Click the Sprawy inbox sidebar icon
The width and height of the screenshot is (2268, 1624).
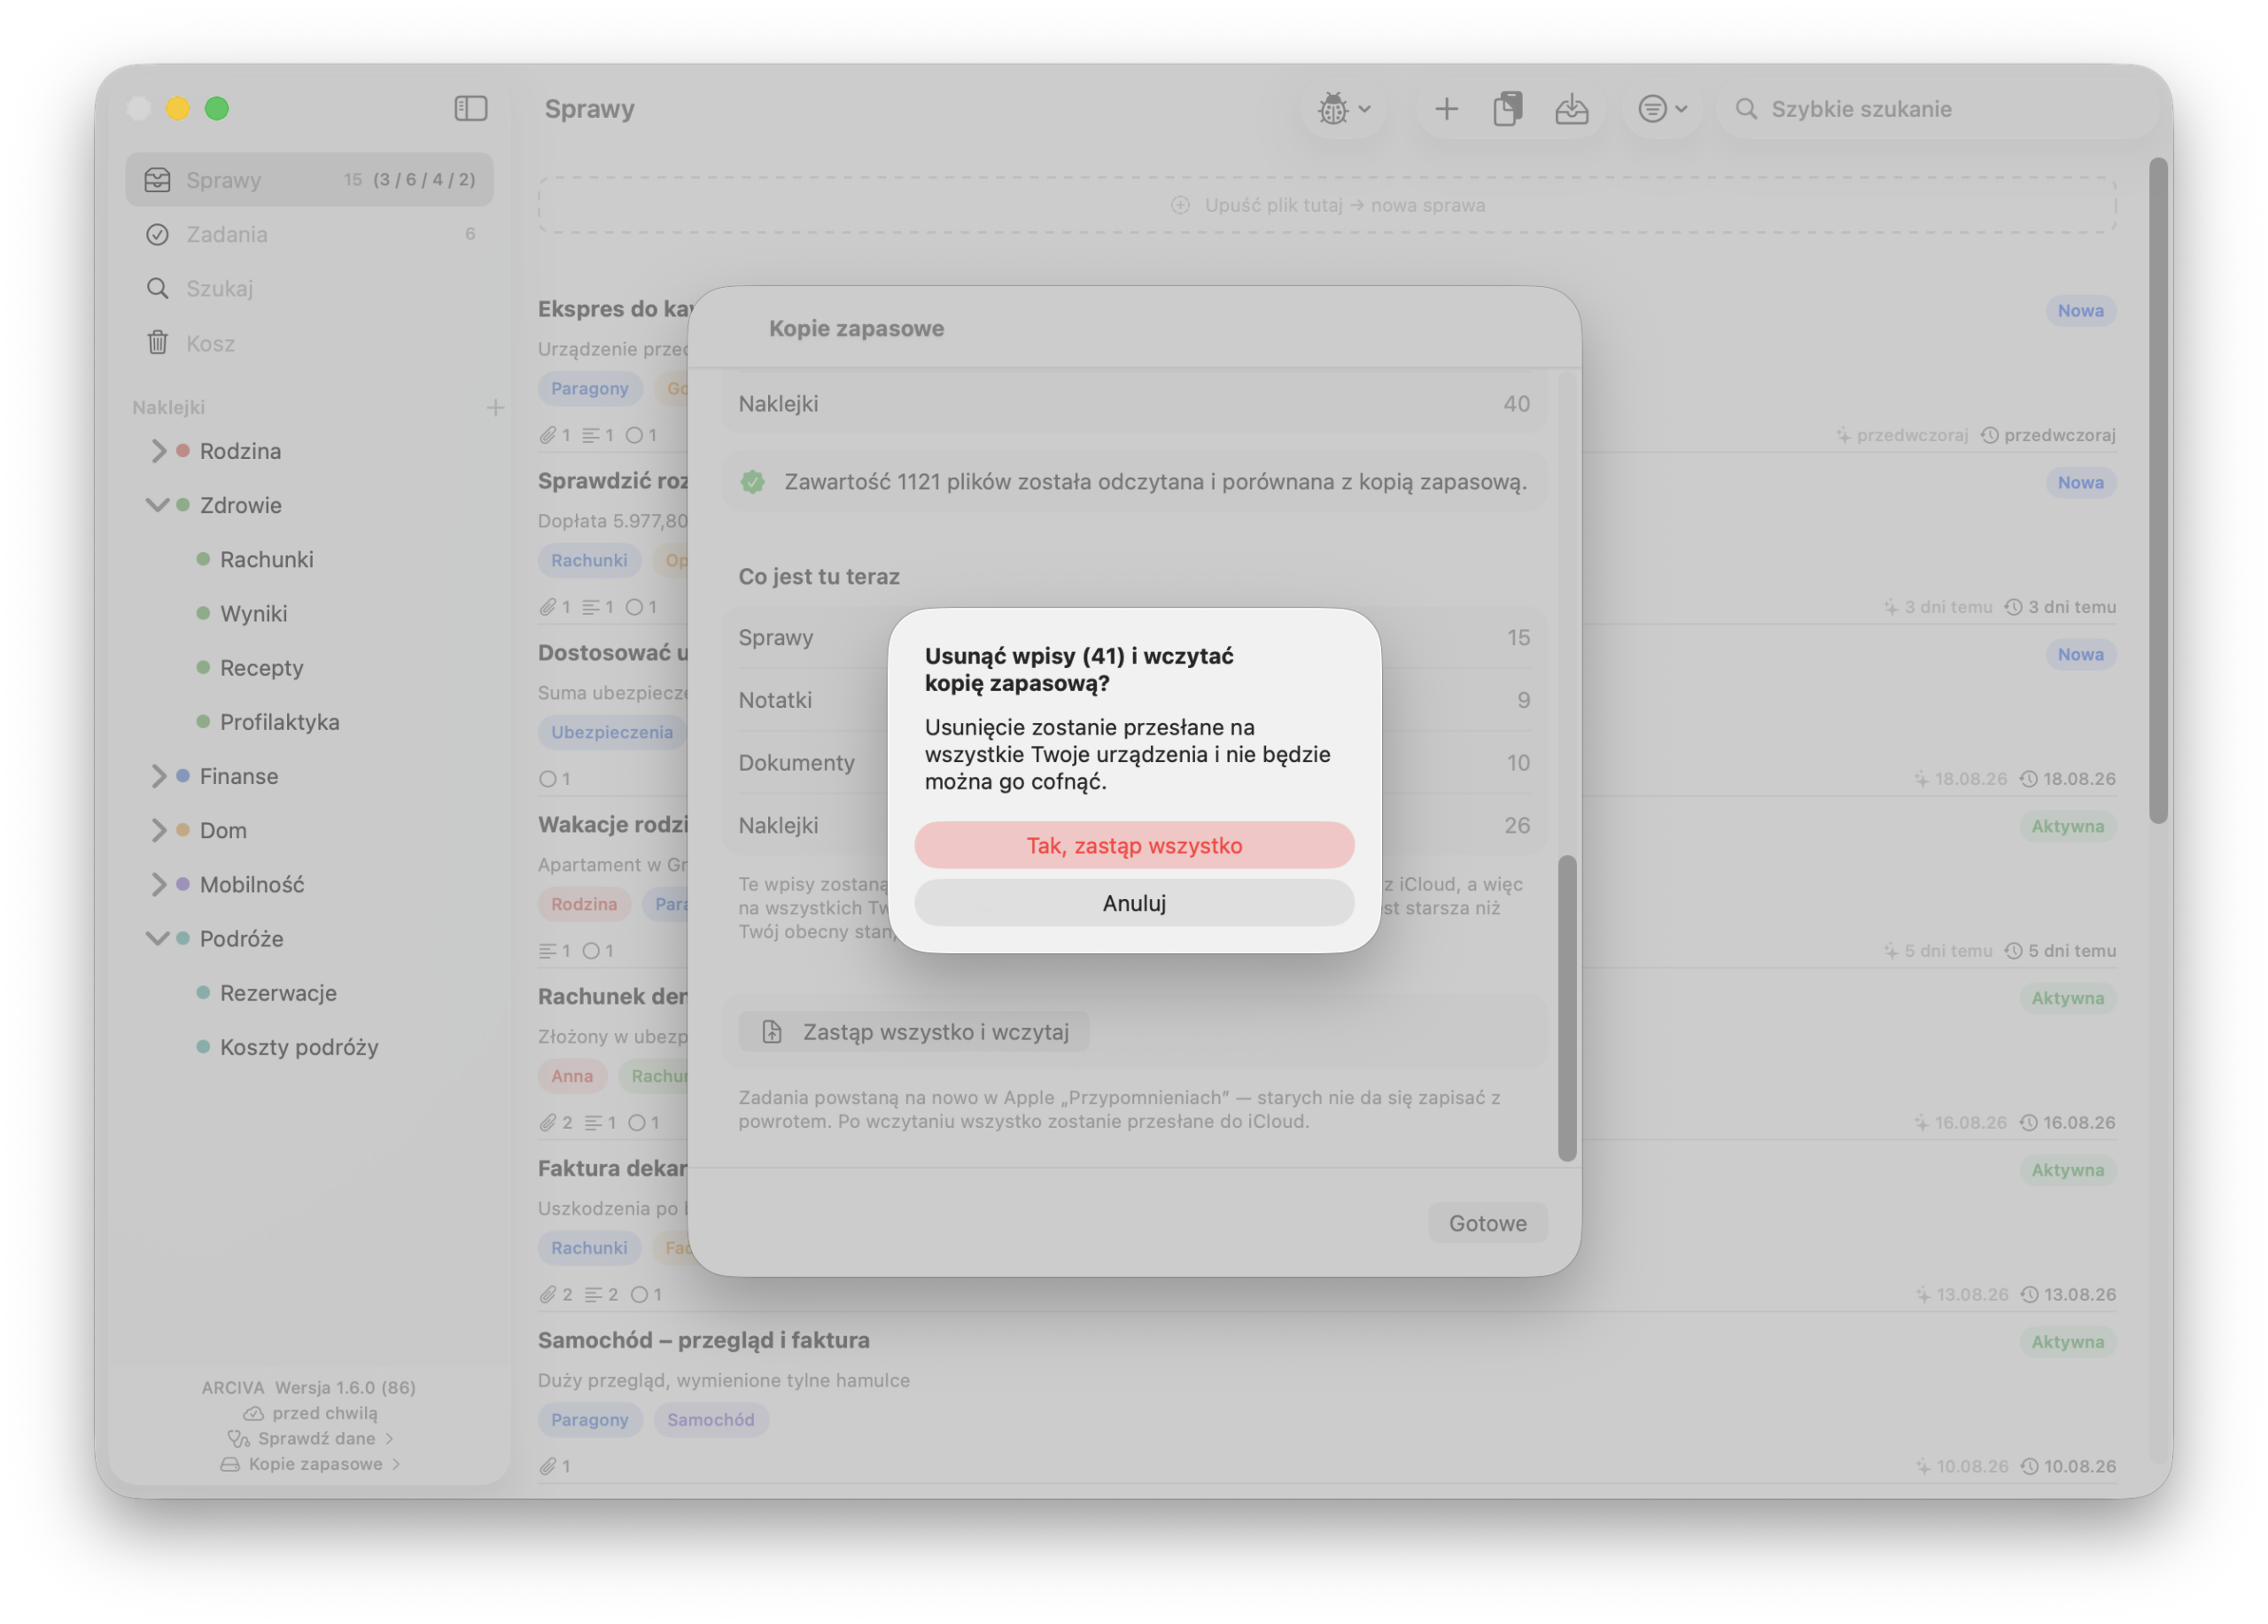(157, 179)
